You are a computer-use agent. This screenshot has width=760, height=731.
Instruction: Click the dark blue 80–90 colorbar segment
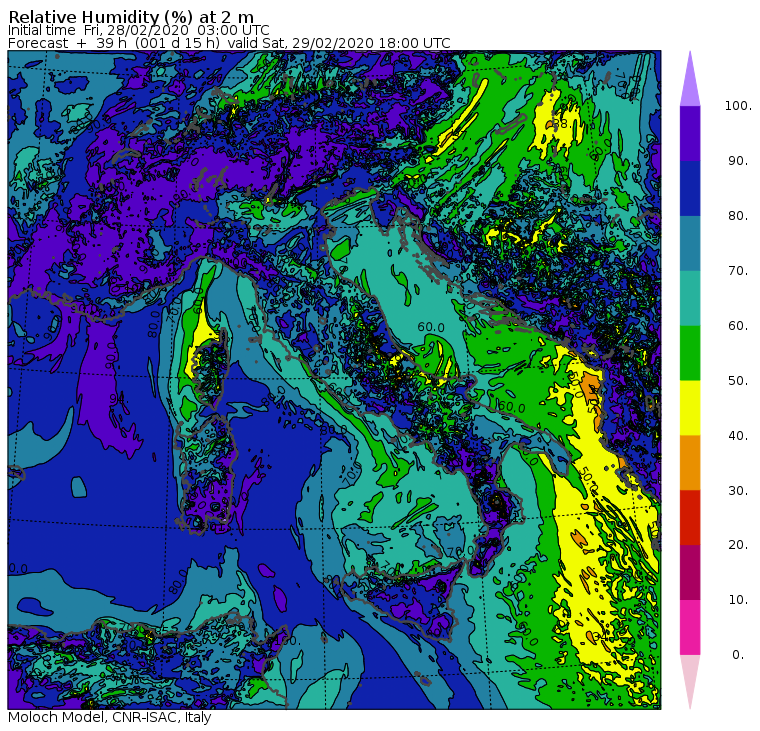[690, 188]
